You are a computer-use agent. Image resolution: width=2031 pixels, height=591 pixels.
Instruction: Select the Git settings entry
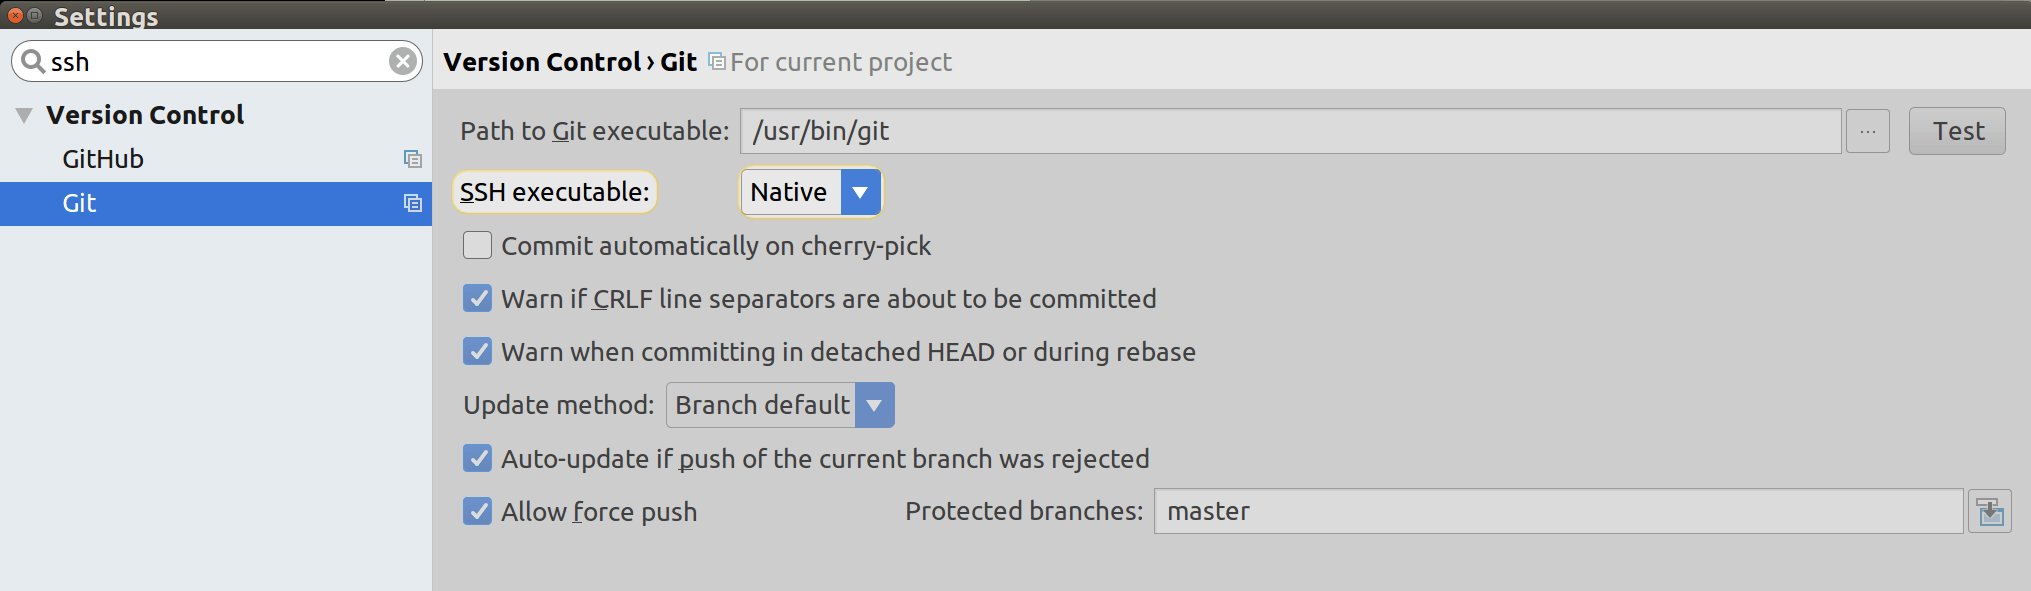pos(80,203)
